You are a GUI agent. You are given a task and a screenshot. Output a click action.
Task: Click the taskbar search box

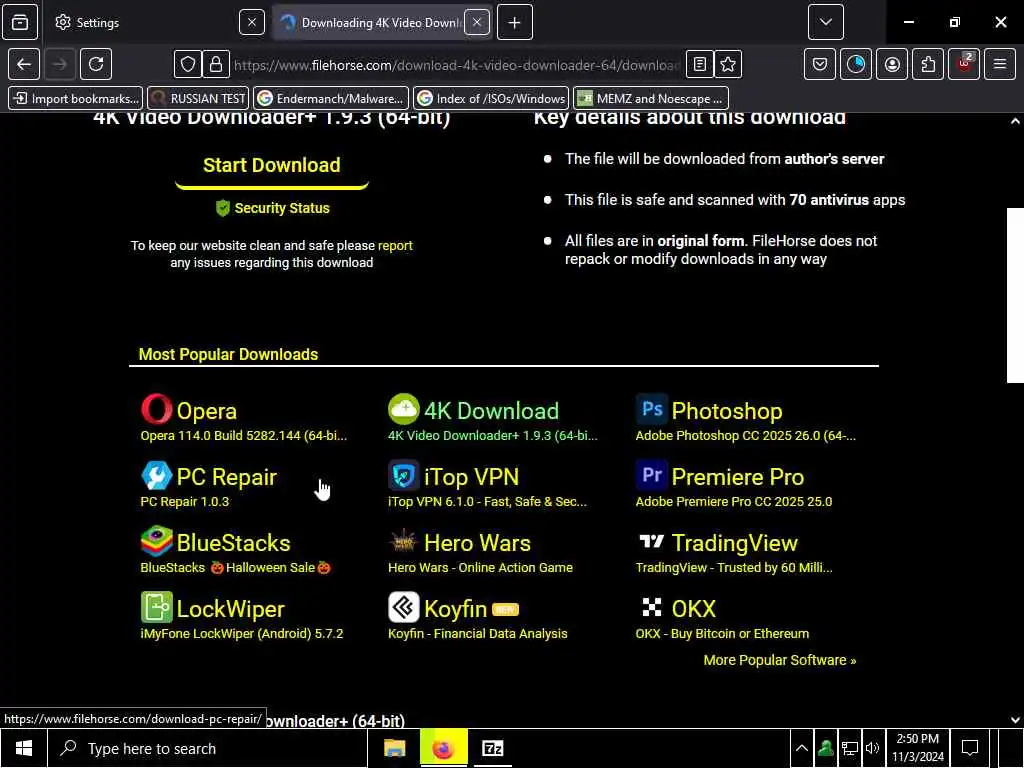pos(208,748)
